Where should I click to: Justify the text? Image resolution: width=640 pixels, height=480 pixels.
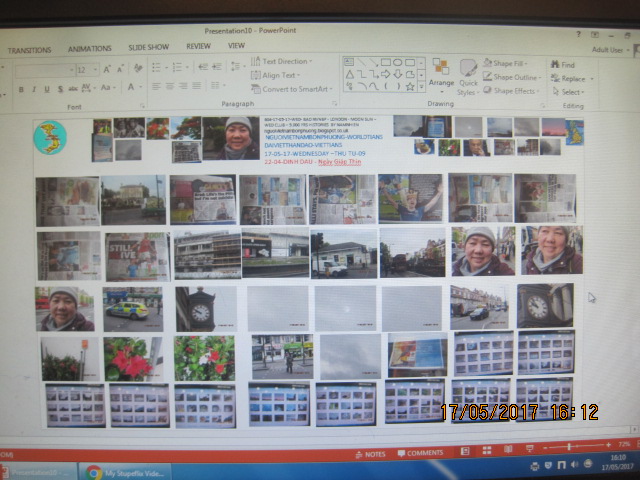pos(197,85)
